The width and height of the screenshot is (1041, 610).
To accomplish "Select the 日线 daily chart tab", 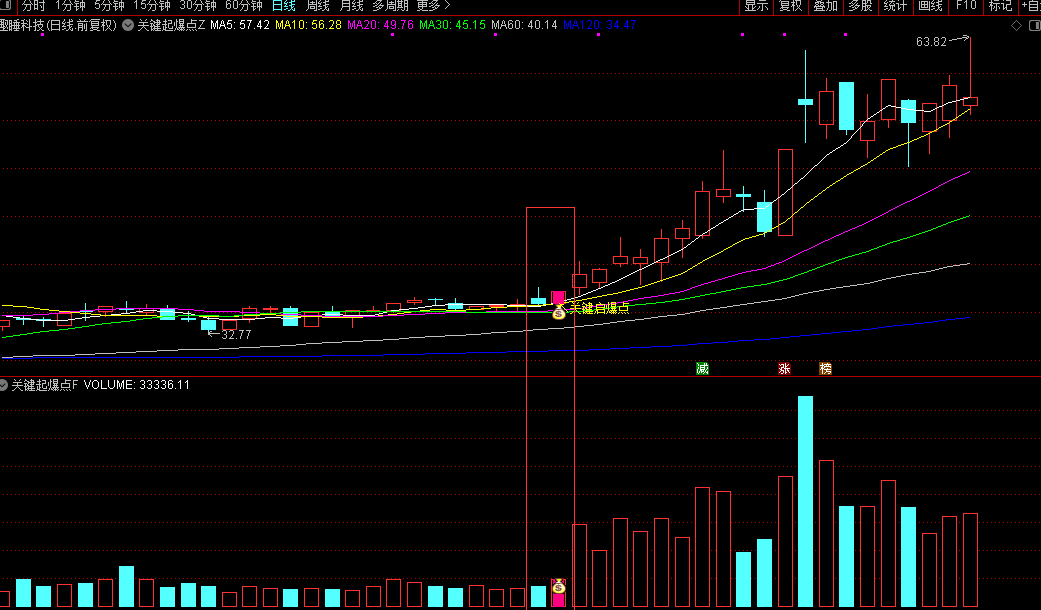I will [x=283, y=6].
